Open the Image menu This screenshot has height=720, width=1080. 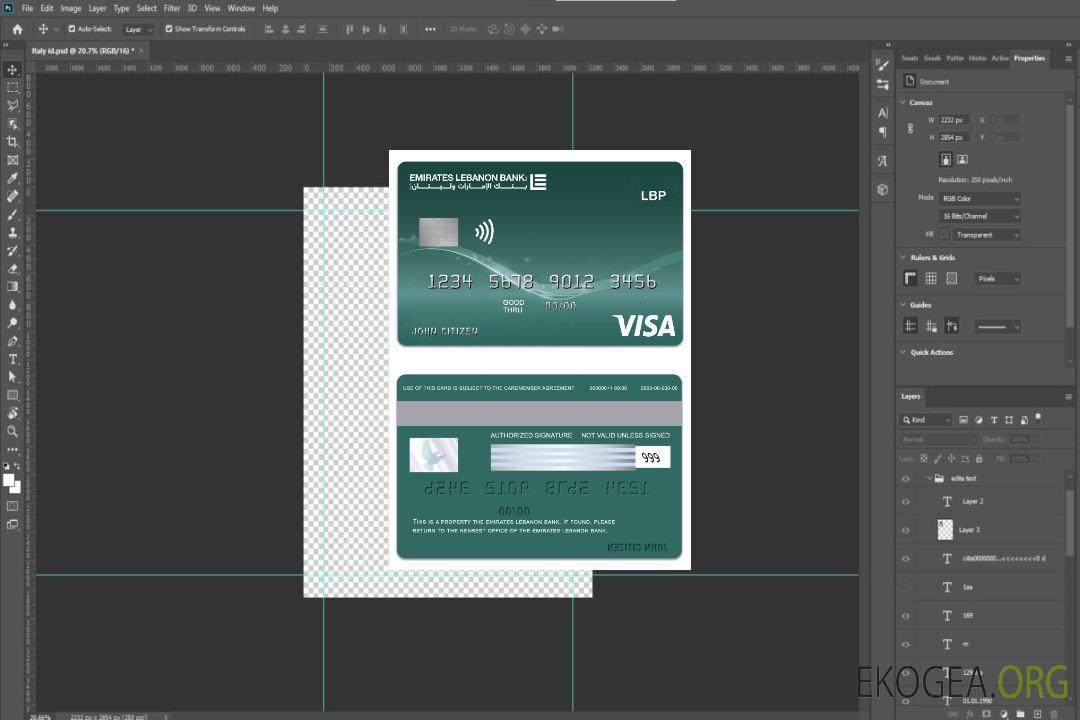tap(71, 8)
